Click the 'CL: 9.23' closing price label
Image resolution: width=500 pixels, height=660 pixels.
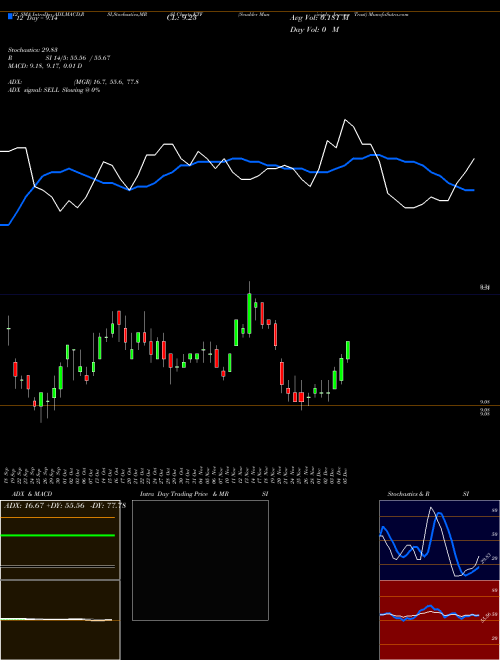tap(181, 18)
